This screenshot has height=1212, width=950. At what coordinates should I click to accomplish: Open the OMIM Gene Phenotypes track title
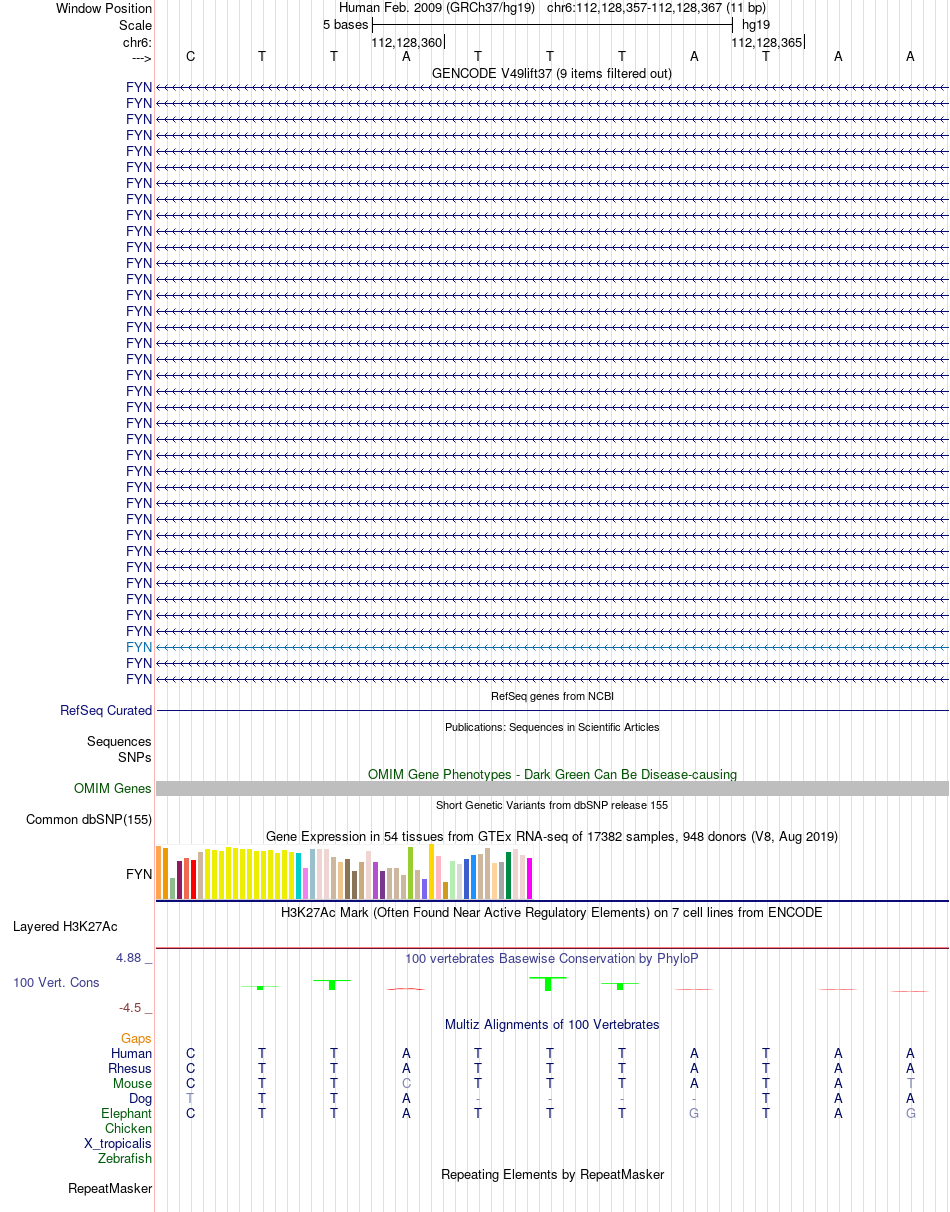point(552,774)
